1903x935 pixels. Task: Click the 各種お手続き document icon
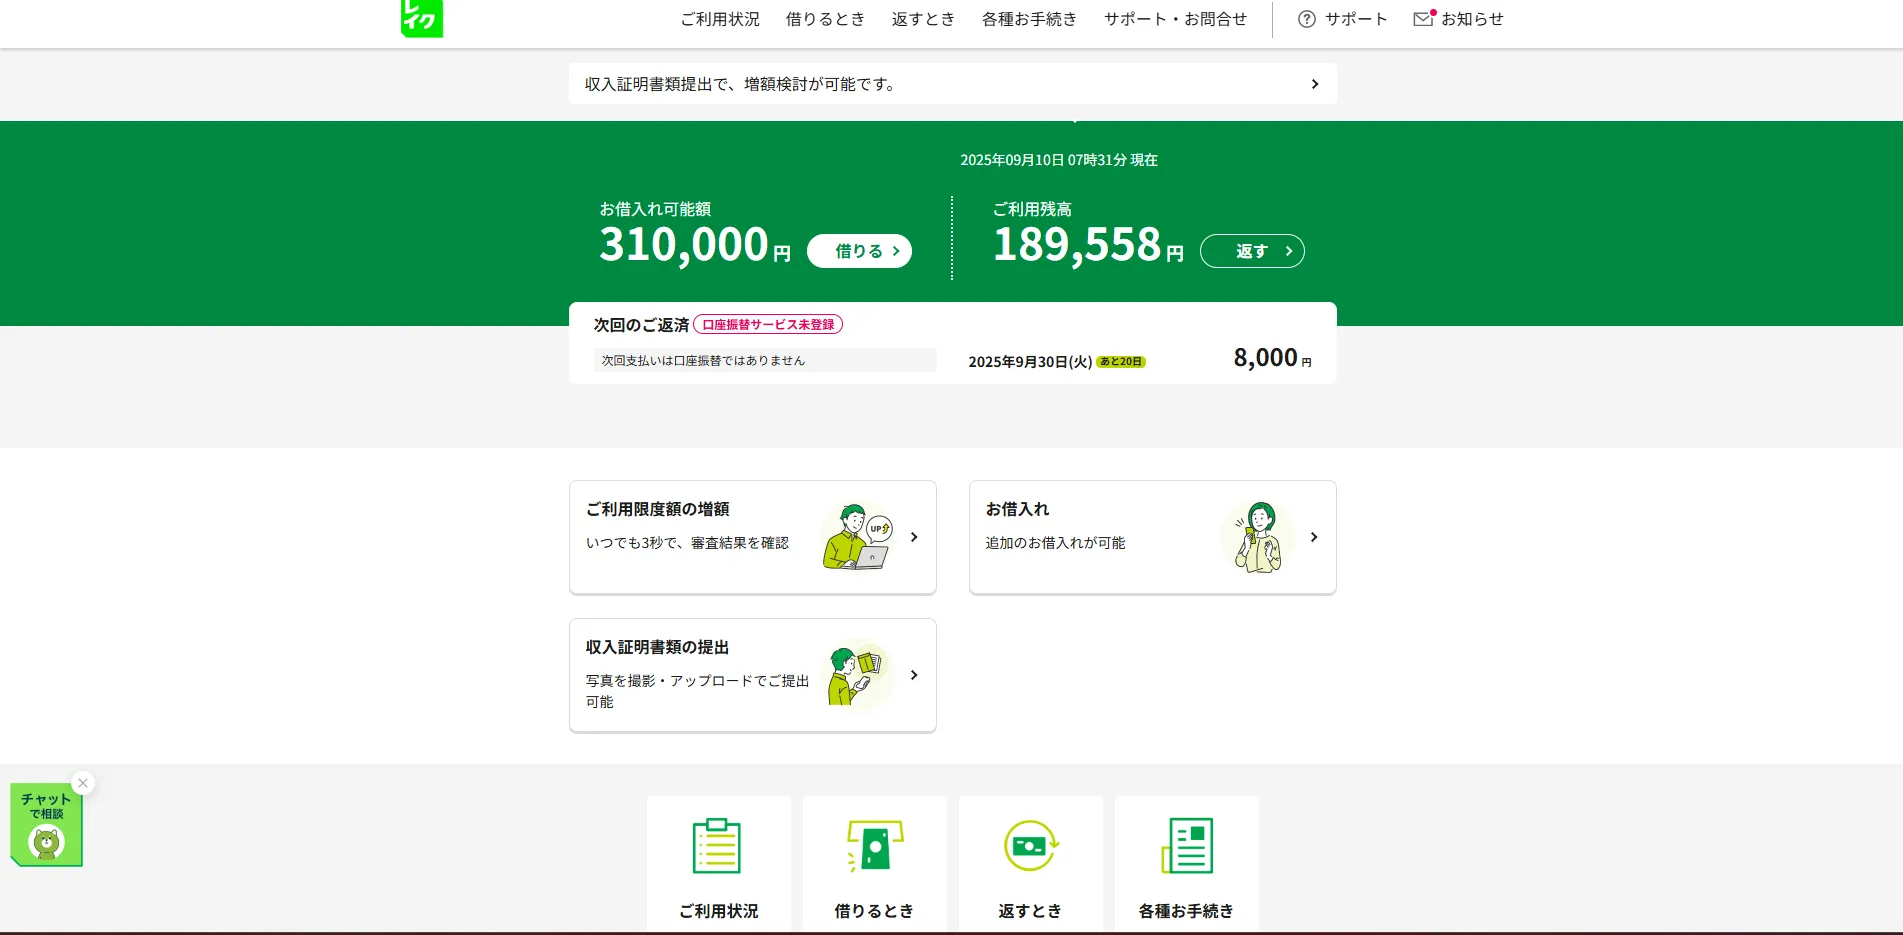point(1187,846)
